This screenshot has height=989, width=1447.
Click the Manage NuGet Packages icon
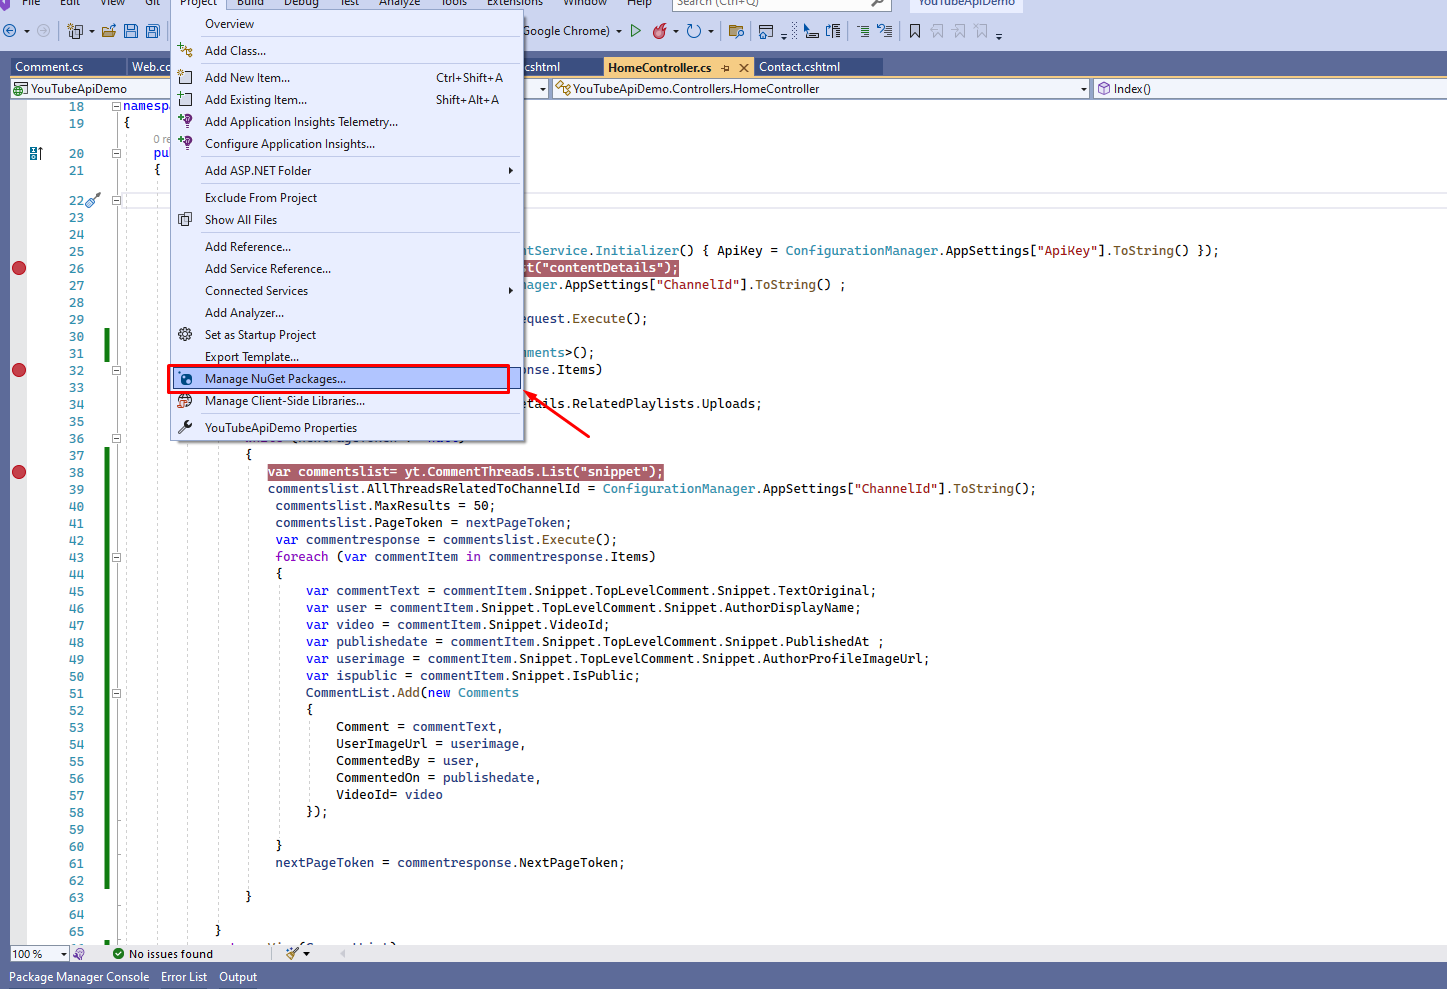(x=185, y=379)
